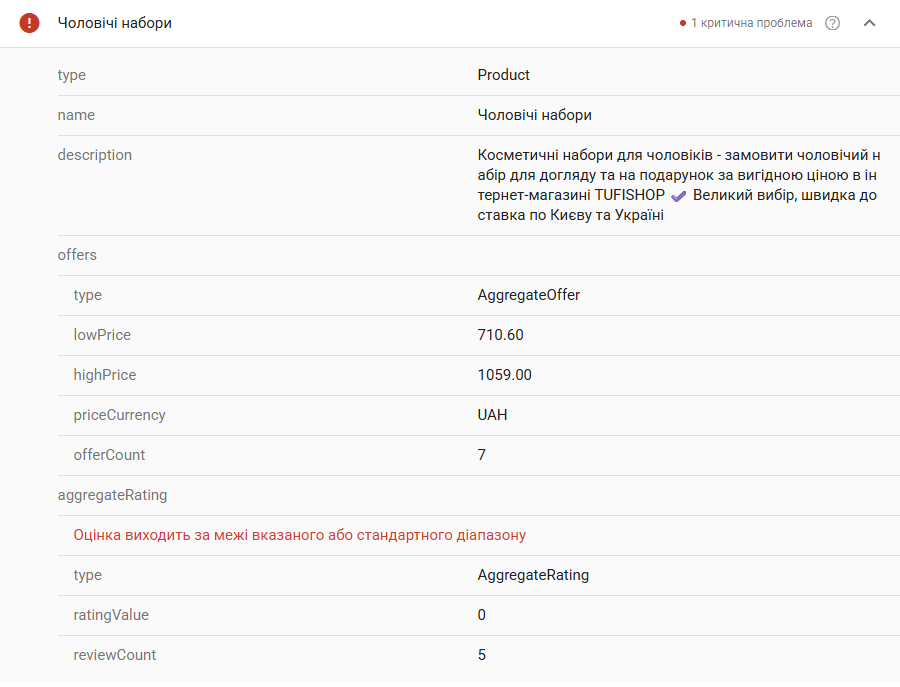The image size is (900, 687).
Task: Click the description text block
Action: 678,185
